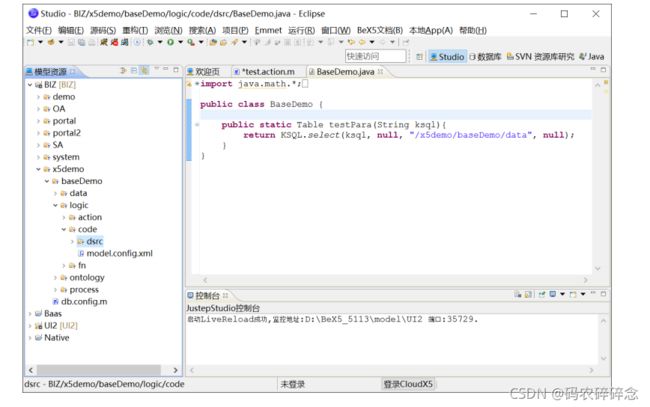Expand the ontology folder
This screenshot has height=407, width=650.
click(55, 278)
